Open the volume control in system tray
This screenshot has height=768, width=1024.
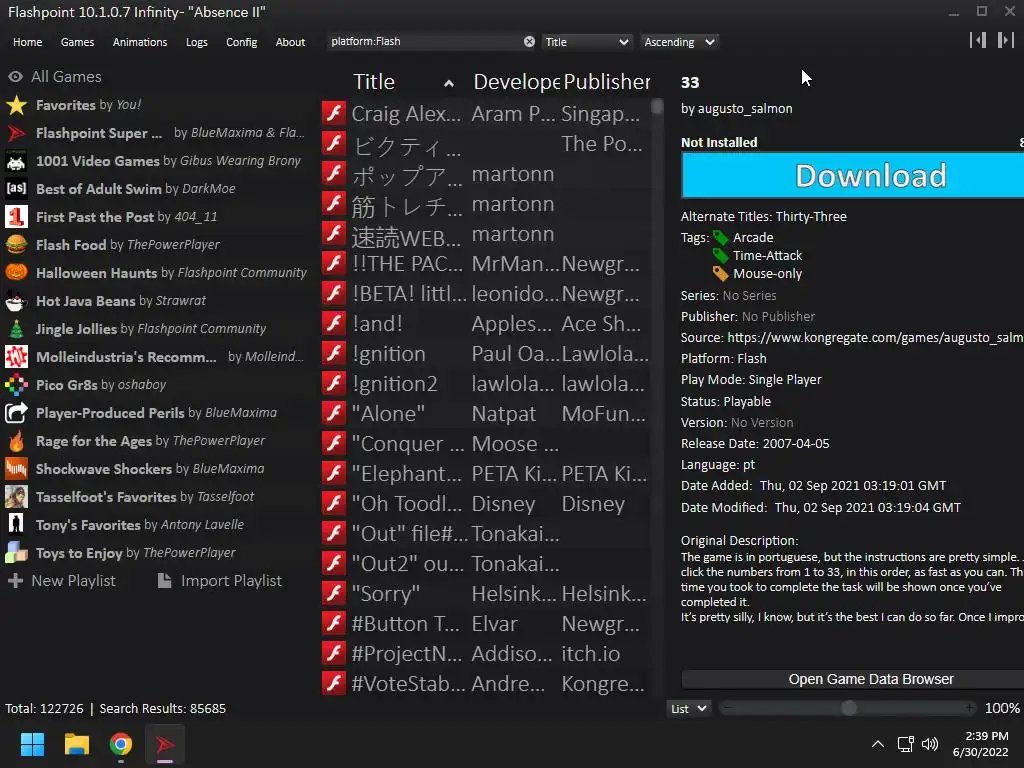point(930,744)
